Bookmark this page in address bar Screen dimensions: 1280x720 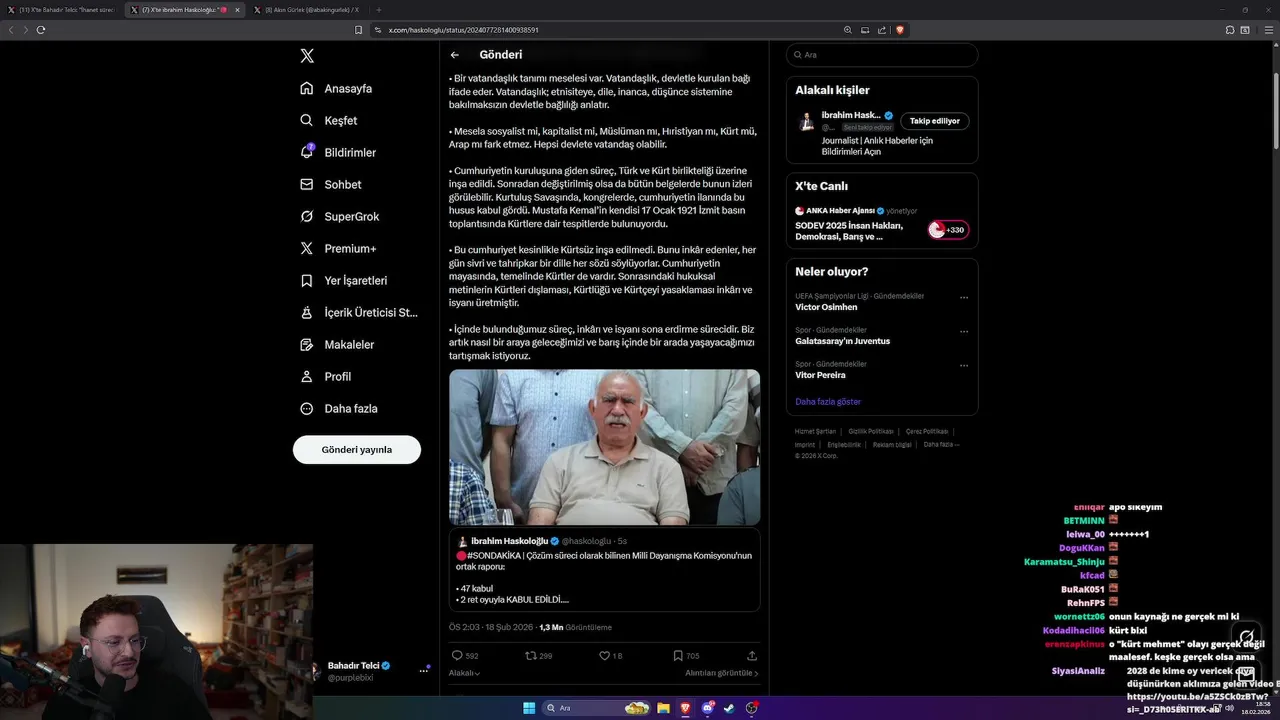359,30
